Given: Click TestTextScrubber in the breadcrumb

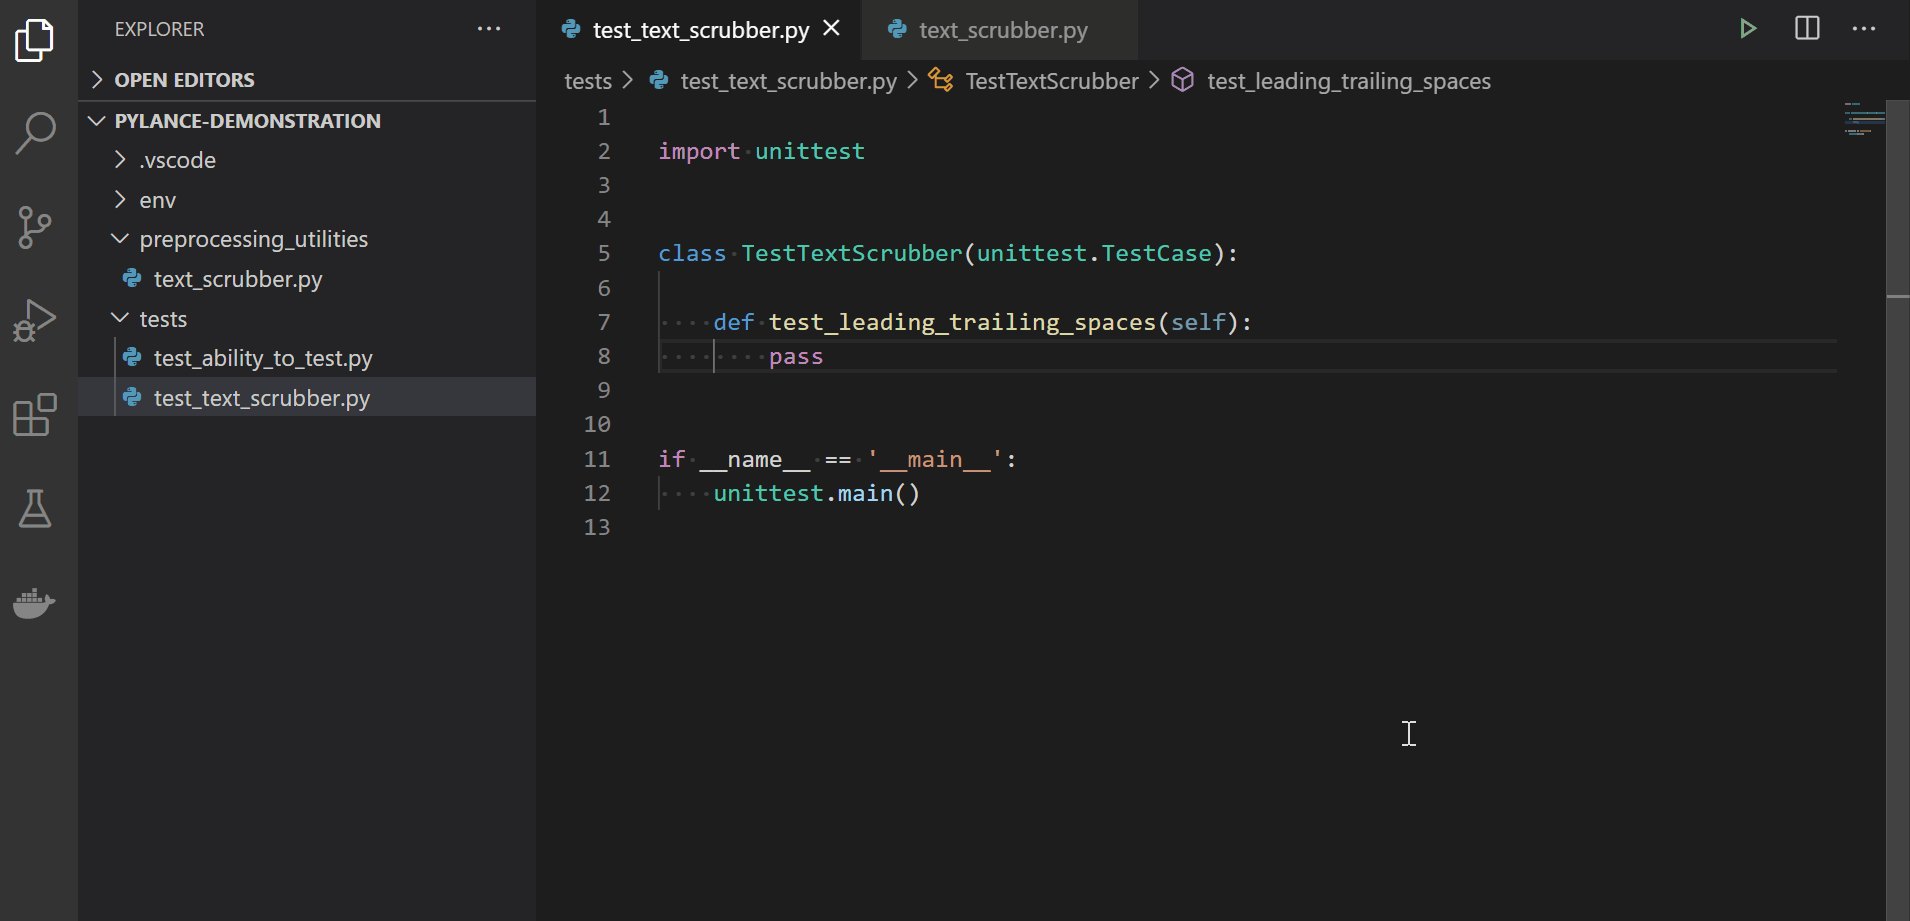Looking at the screenshot, I should 1052,80.
